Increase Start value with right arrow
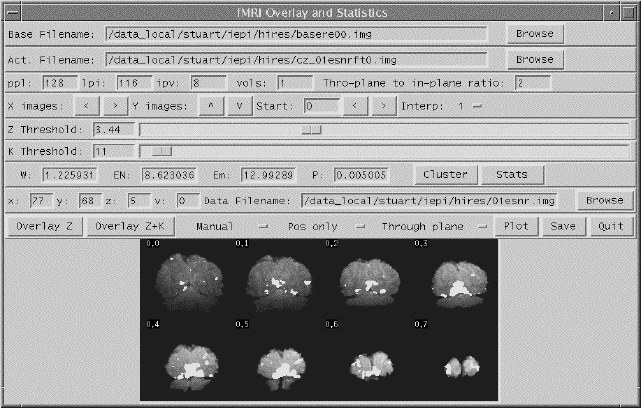 point(379,105)
